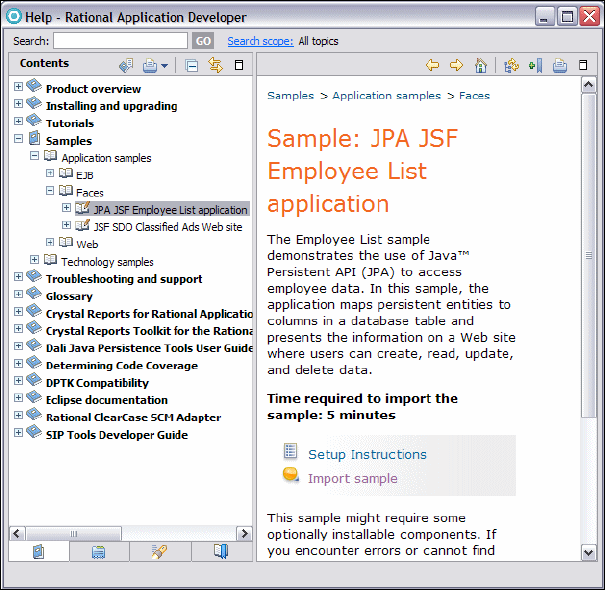Expand the Tutorials node
This screenshot has width=605, height=590.
pos(18,121)
